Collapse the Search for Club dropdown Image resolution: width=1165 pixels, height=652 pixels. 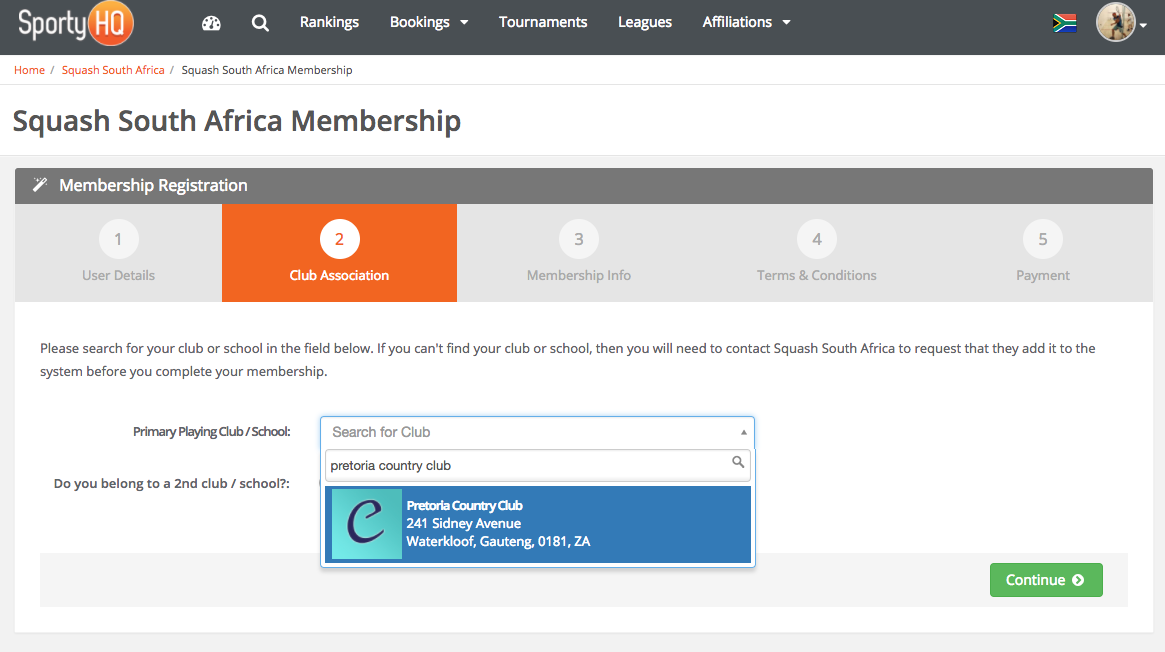click(x=537, y=432)
